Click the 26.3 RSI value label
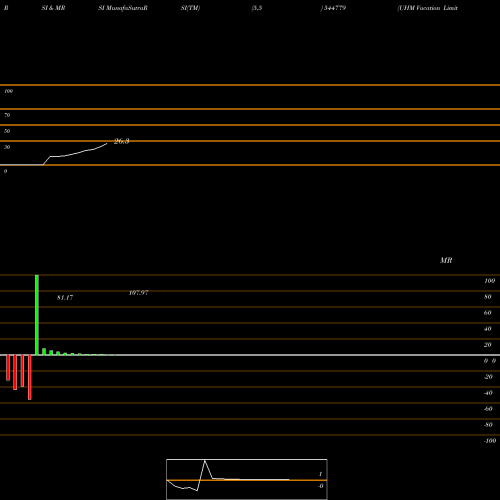This screenshot has height=500, width=500. (x=122, y=141)
